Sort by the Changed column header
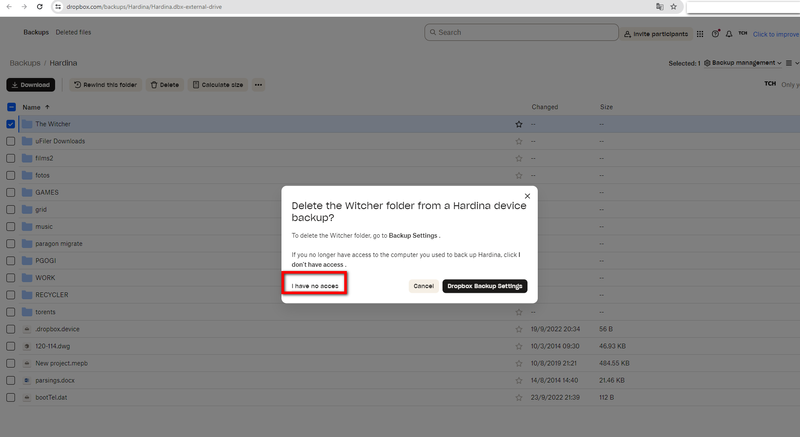 pos(545,107)
